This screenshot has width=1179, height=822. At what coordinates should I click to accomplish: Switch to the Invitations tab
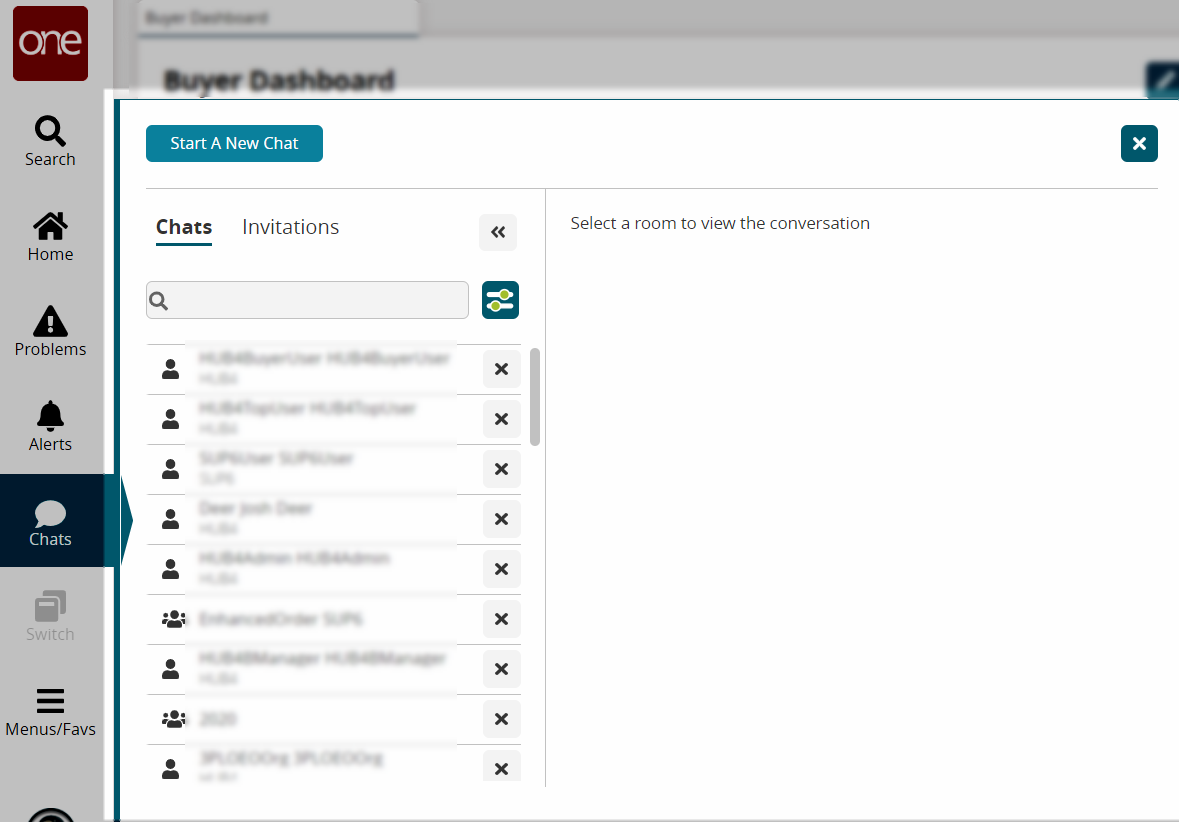coord(290,227)
